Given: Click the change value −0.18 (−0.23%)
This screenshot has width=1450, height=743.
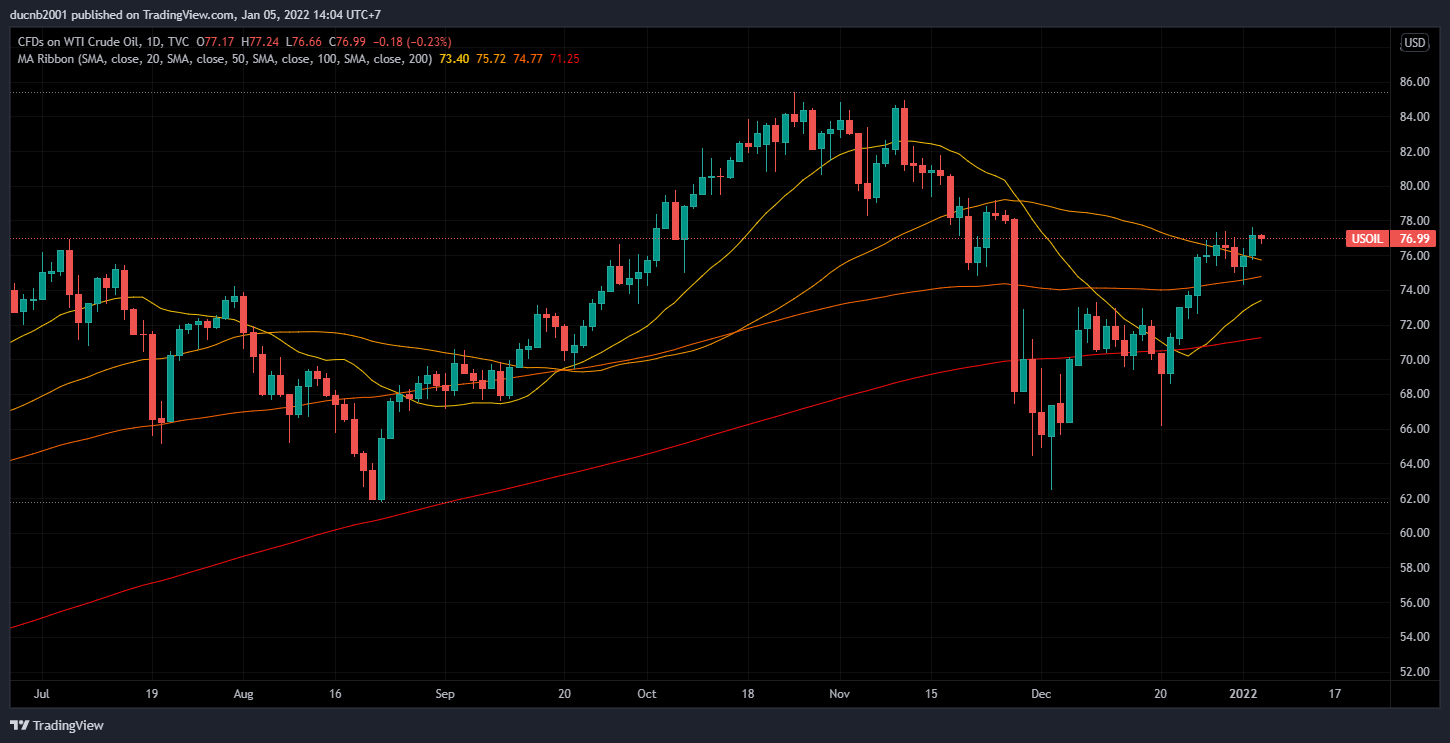Looking at the screenshot, I should point(412,42).
